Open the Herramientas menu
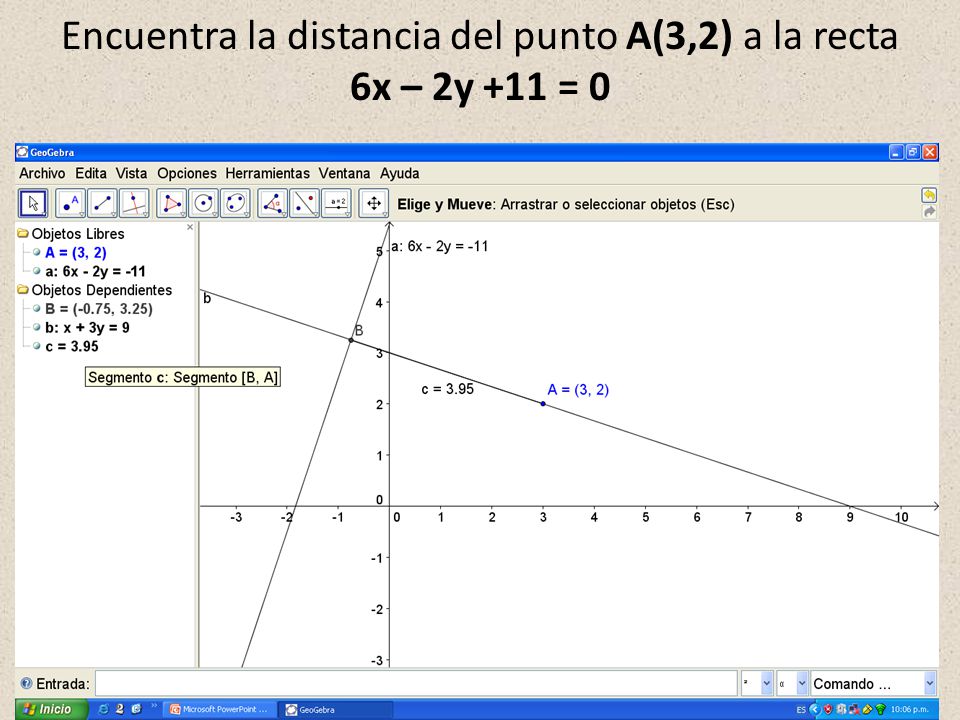 (267, 173)
